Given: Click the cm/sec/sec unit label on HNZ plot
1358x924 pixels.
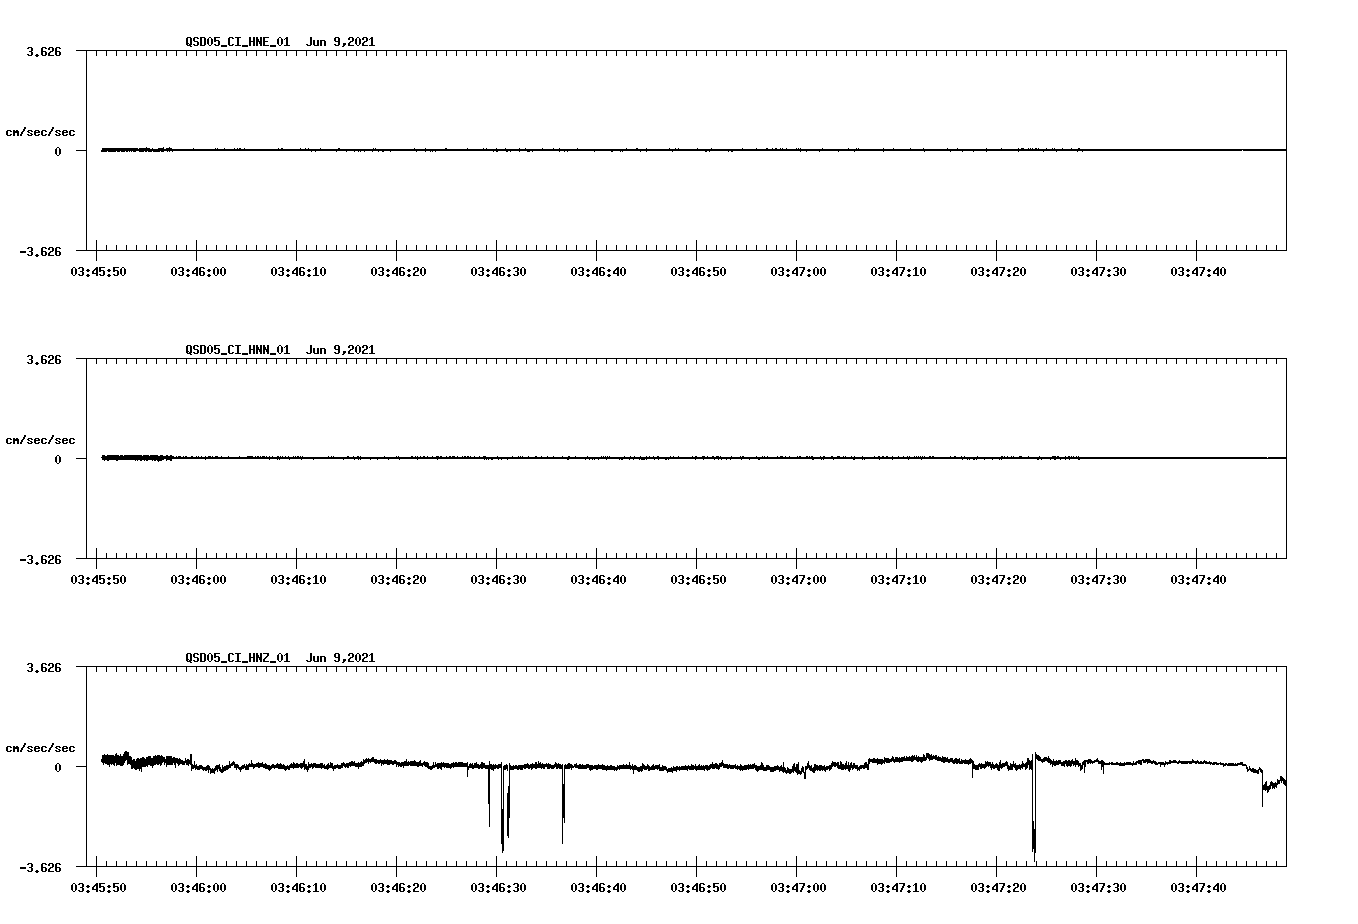Looking at the screenshot, I should pyautogui.click(x=40, y=748).
